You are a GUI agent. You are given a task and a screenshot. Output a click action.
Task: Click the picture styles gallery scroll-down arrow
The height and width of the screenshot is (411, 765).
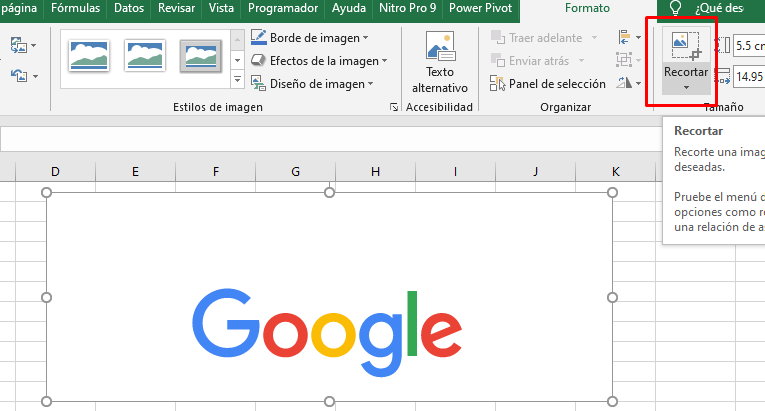(238, 61)
